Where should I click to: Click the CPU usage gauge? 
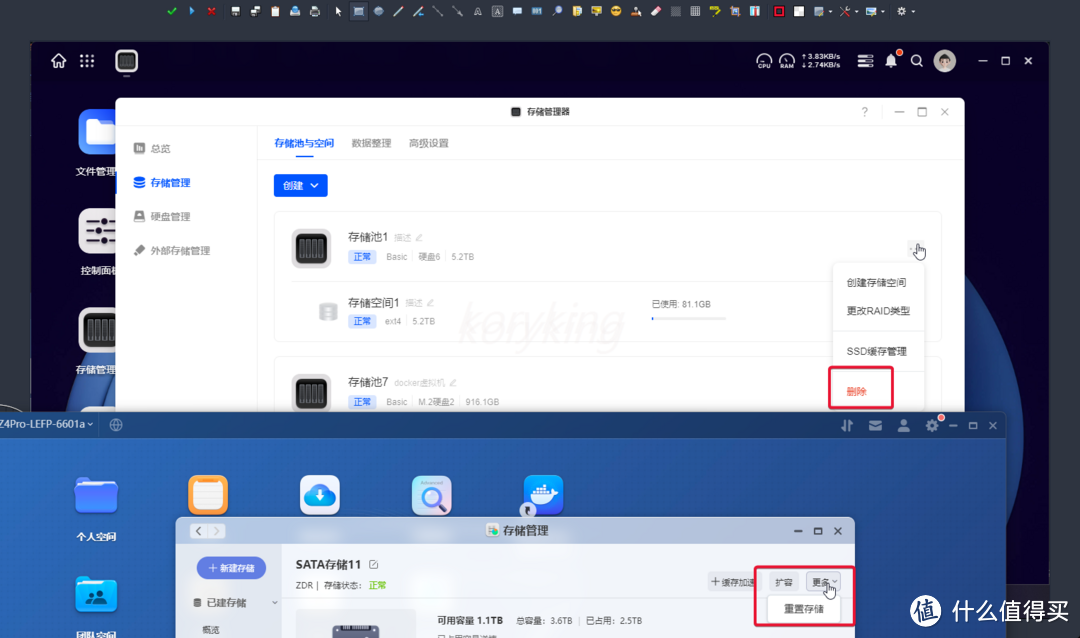(763, 61)
